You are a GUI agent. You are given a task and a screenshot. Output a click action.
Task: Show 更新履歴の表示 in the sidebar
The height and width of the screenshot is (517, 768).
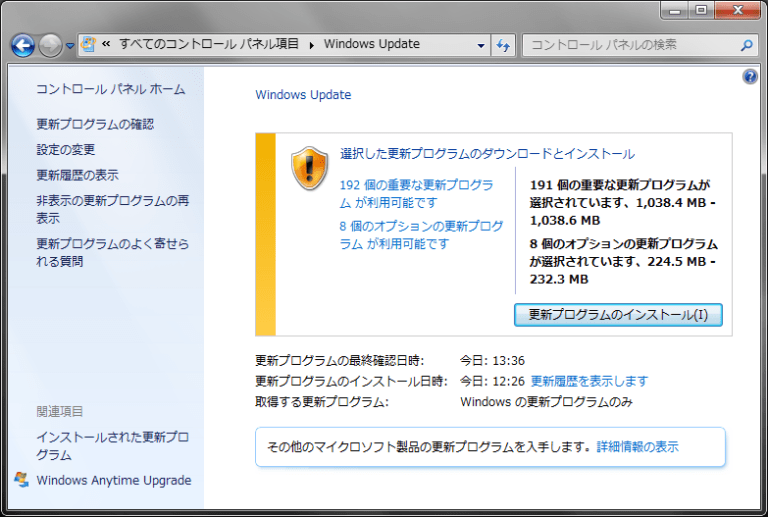77,175
